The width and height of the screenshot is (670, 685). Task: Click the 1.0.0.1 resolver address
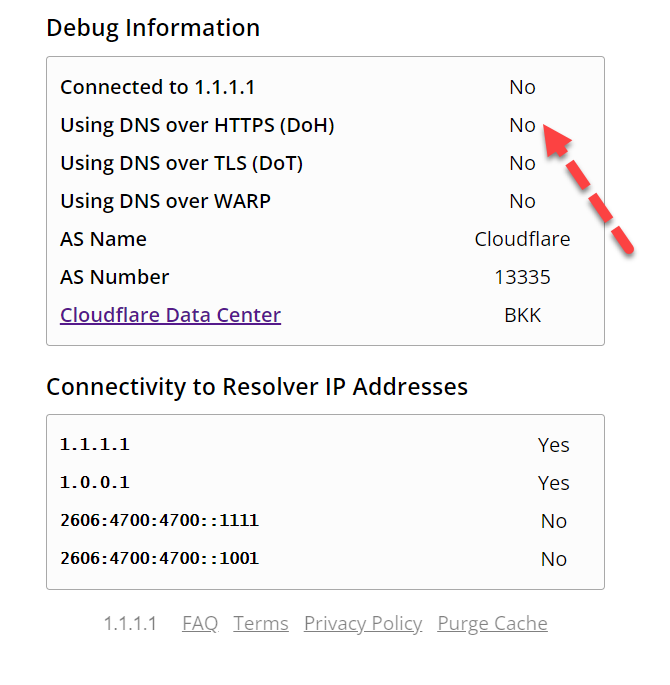(95, 483)
